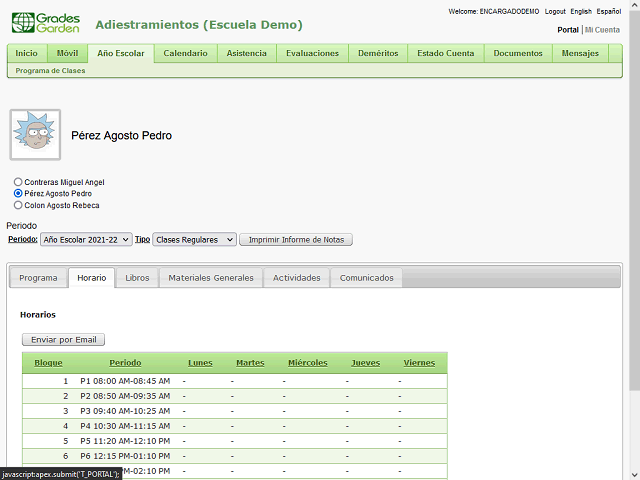Open the Clases Regulares type dropdown
Viewport: 640px width, 480px height.
(x=194, y=240)
